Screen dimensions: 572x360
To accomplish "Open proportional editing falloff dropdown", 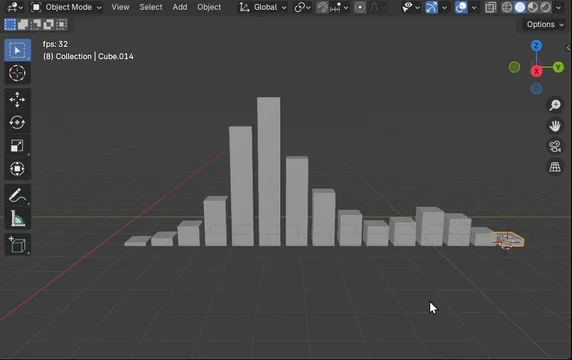I will [x=377, y=7].
